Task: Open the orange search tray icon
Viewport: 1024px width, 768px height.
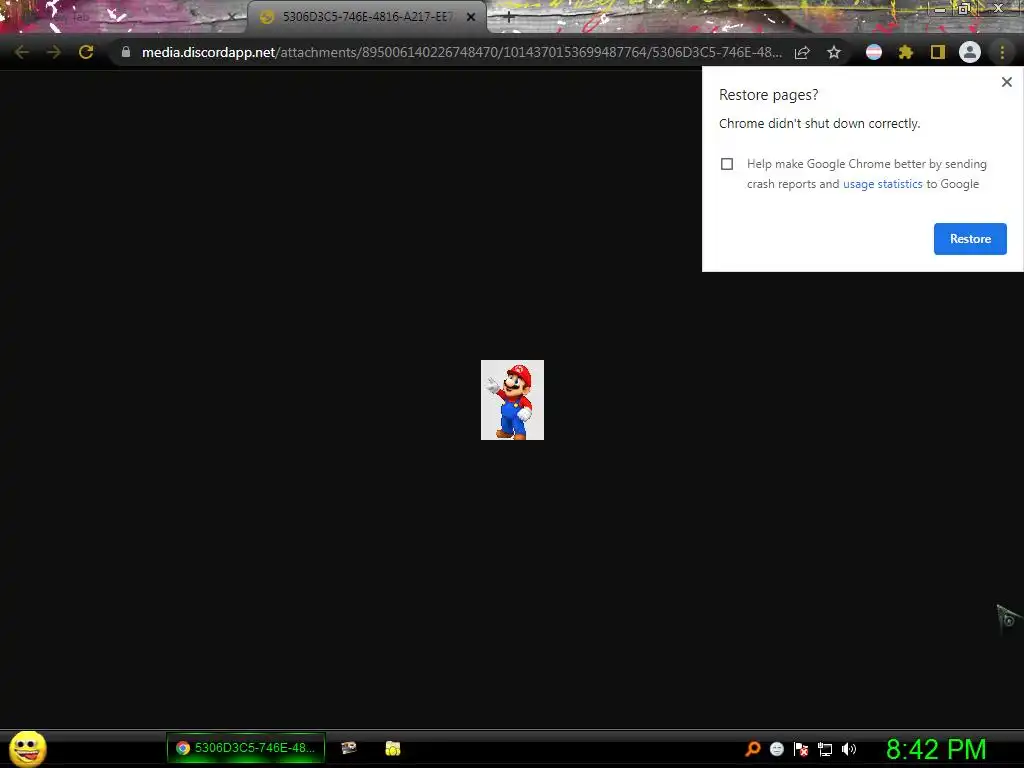Action: point(753,749)
